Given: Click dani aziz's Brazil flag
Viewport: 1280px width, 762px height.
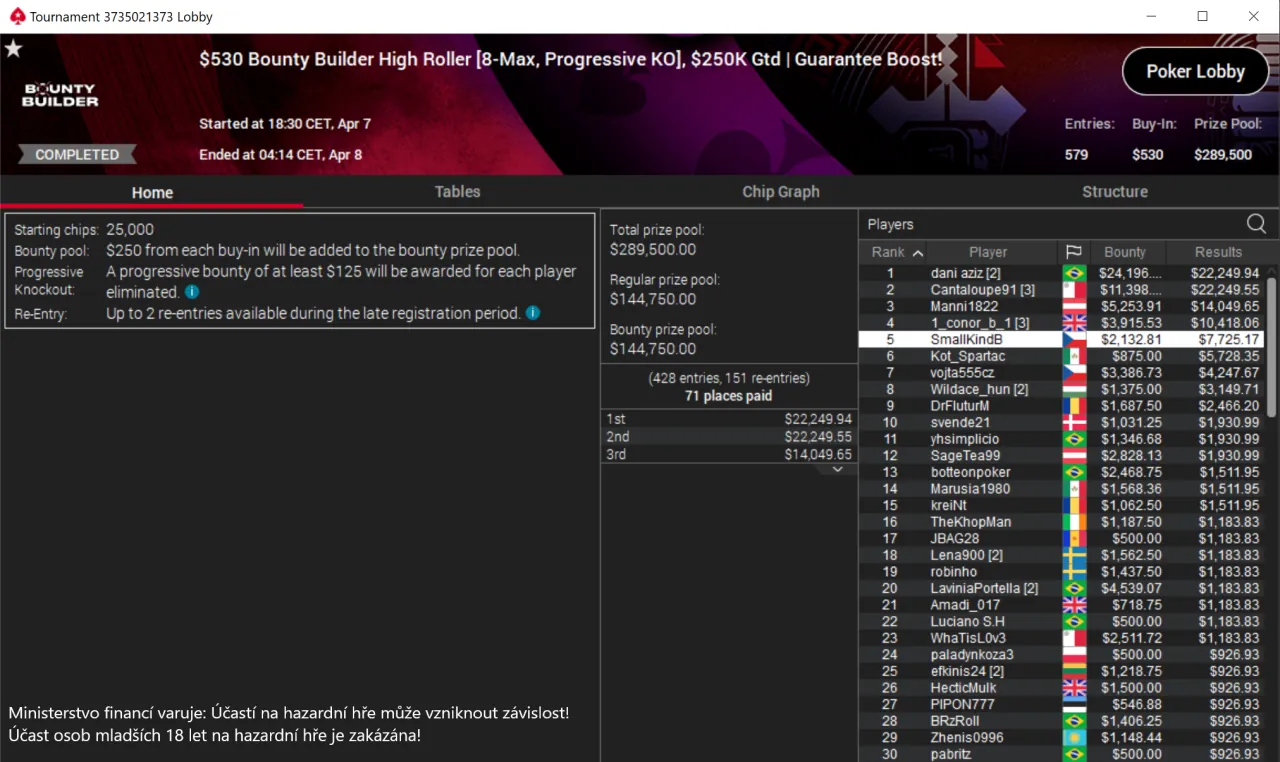Looking at the screenshot, I should pyautogui.click(x=1074, y=273).
